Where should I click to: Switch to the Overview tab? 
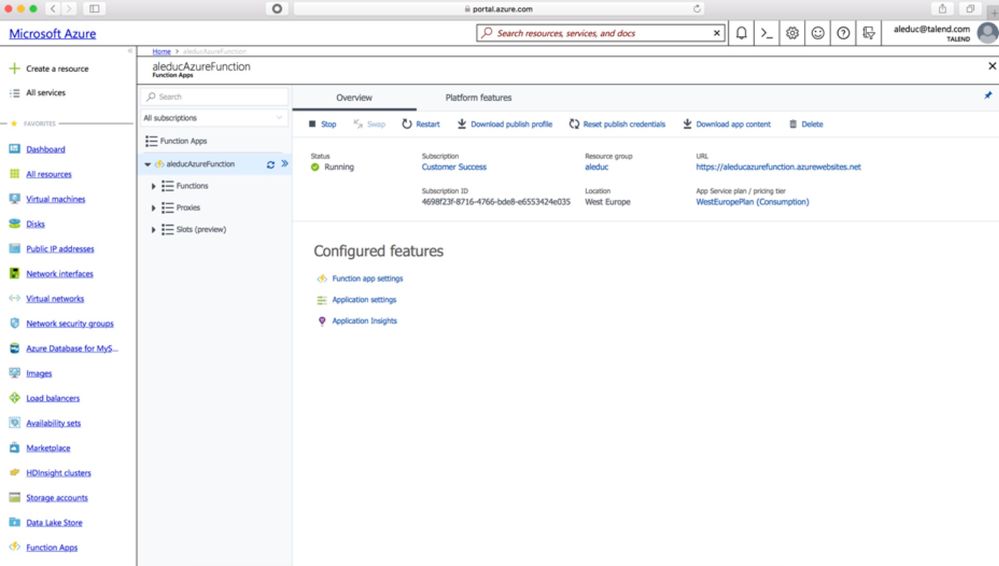click(354, 98)
